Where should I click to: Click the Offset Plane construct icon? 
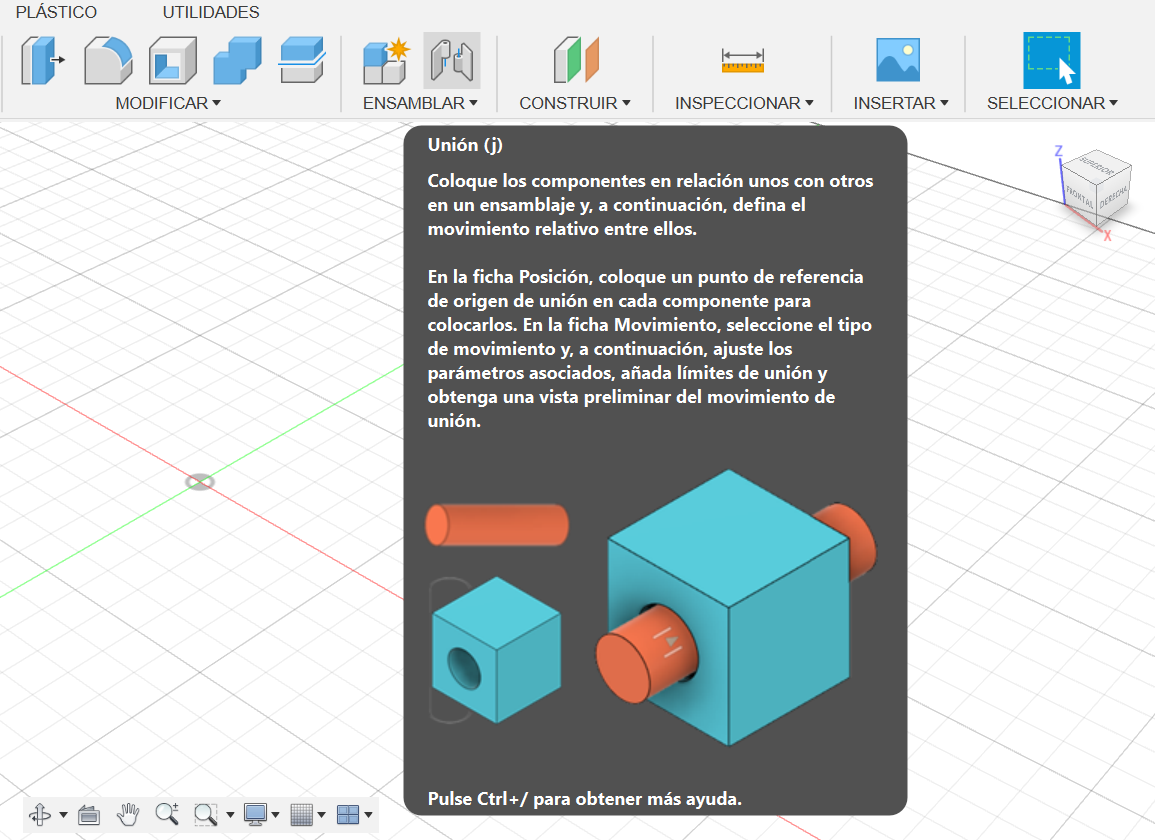pyautogui.click(x=576, y=60)
